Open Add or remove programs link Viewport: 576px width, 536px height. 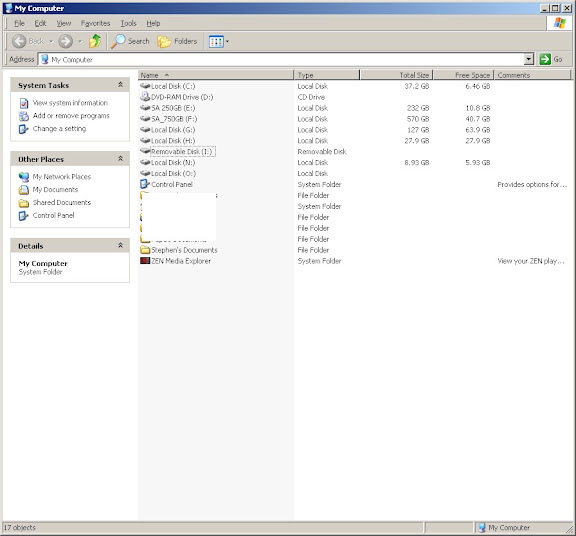point(71,116)
